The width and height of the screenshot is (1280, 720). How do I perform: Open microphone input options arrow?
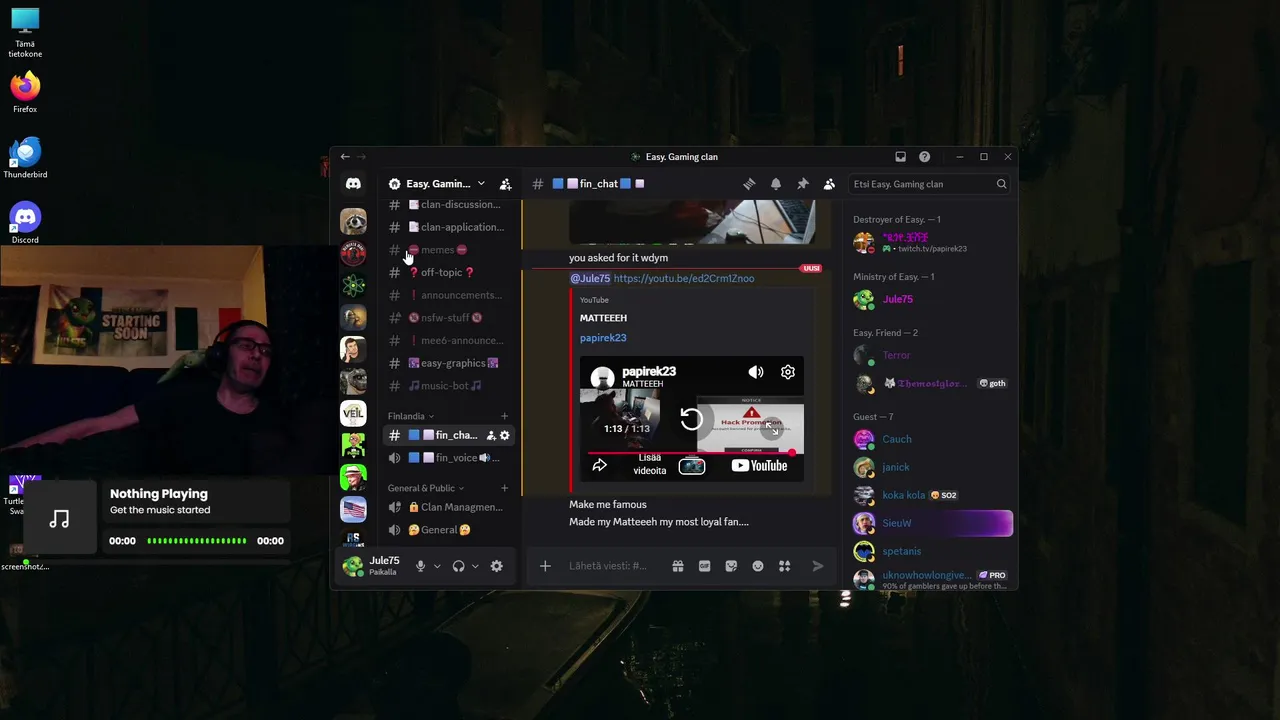tap(437, 566)
